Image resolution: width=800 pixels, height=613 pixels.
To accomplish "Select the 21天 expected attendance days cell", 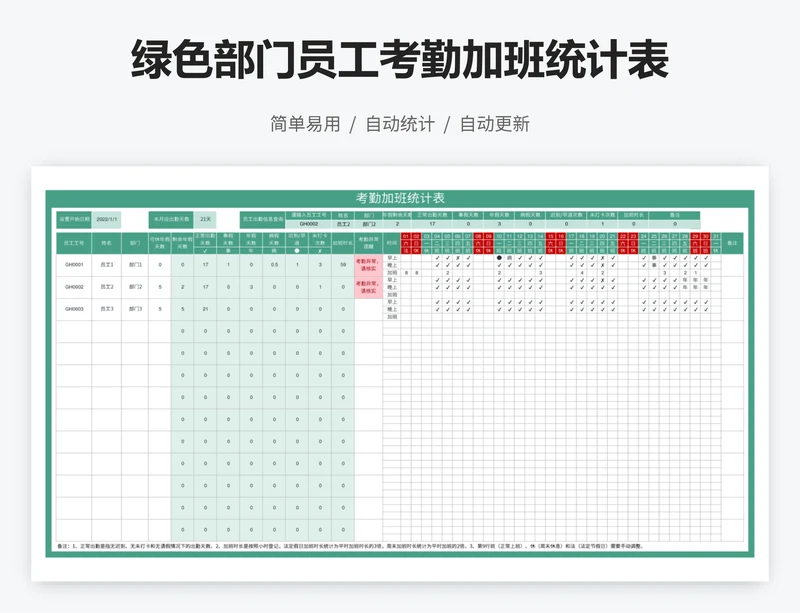I will [x=204, y=219].
